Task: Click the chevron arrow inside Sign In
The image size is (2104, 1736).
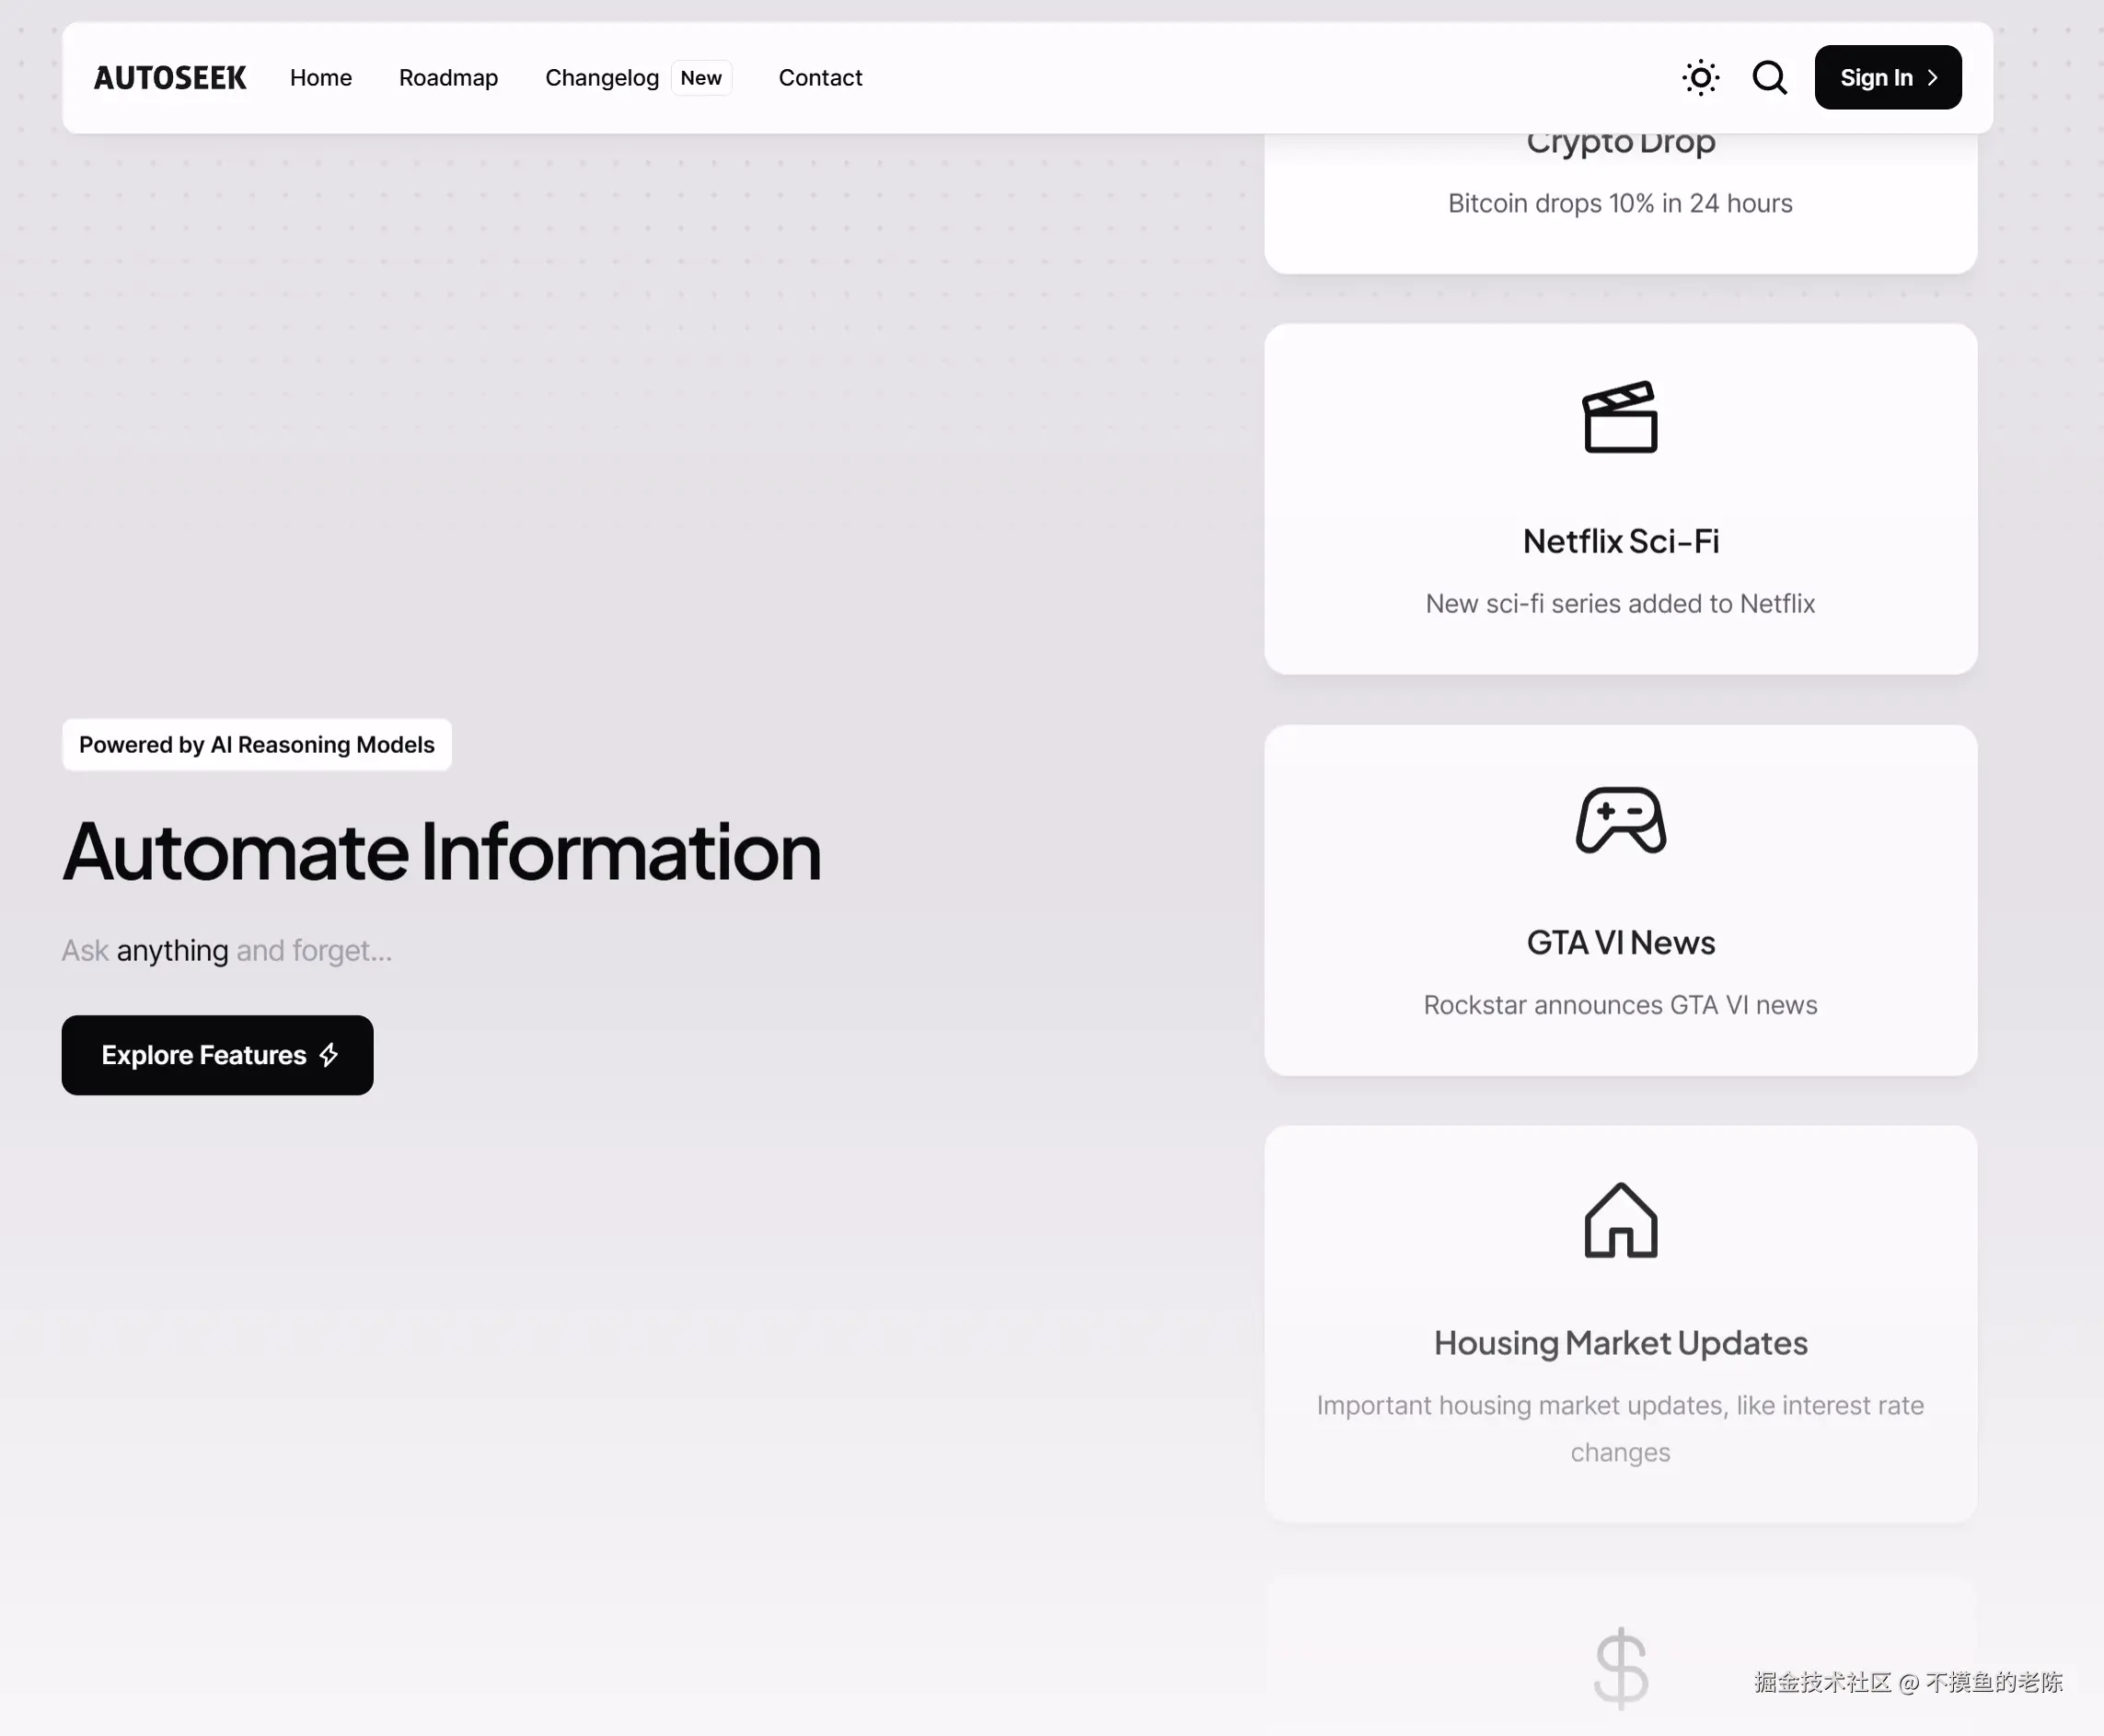Action: point(1932,78)
